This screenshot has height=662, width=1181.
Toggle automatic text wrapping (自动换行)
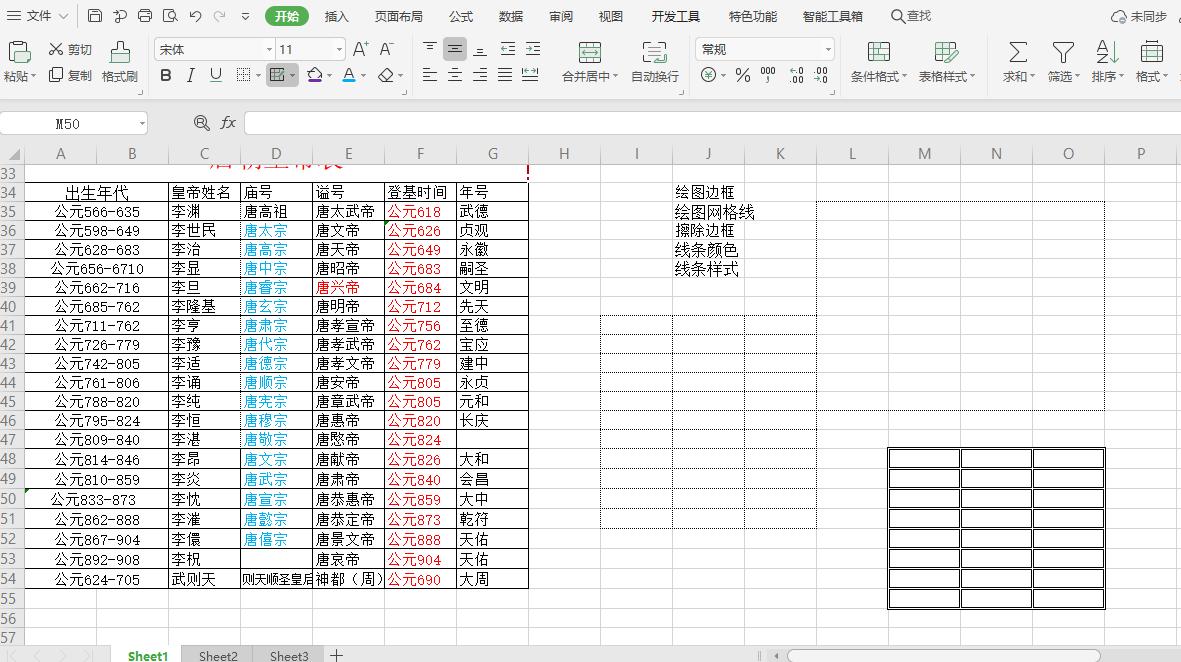click(x=655, y=60)
